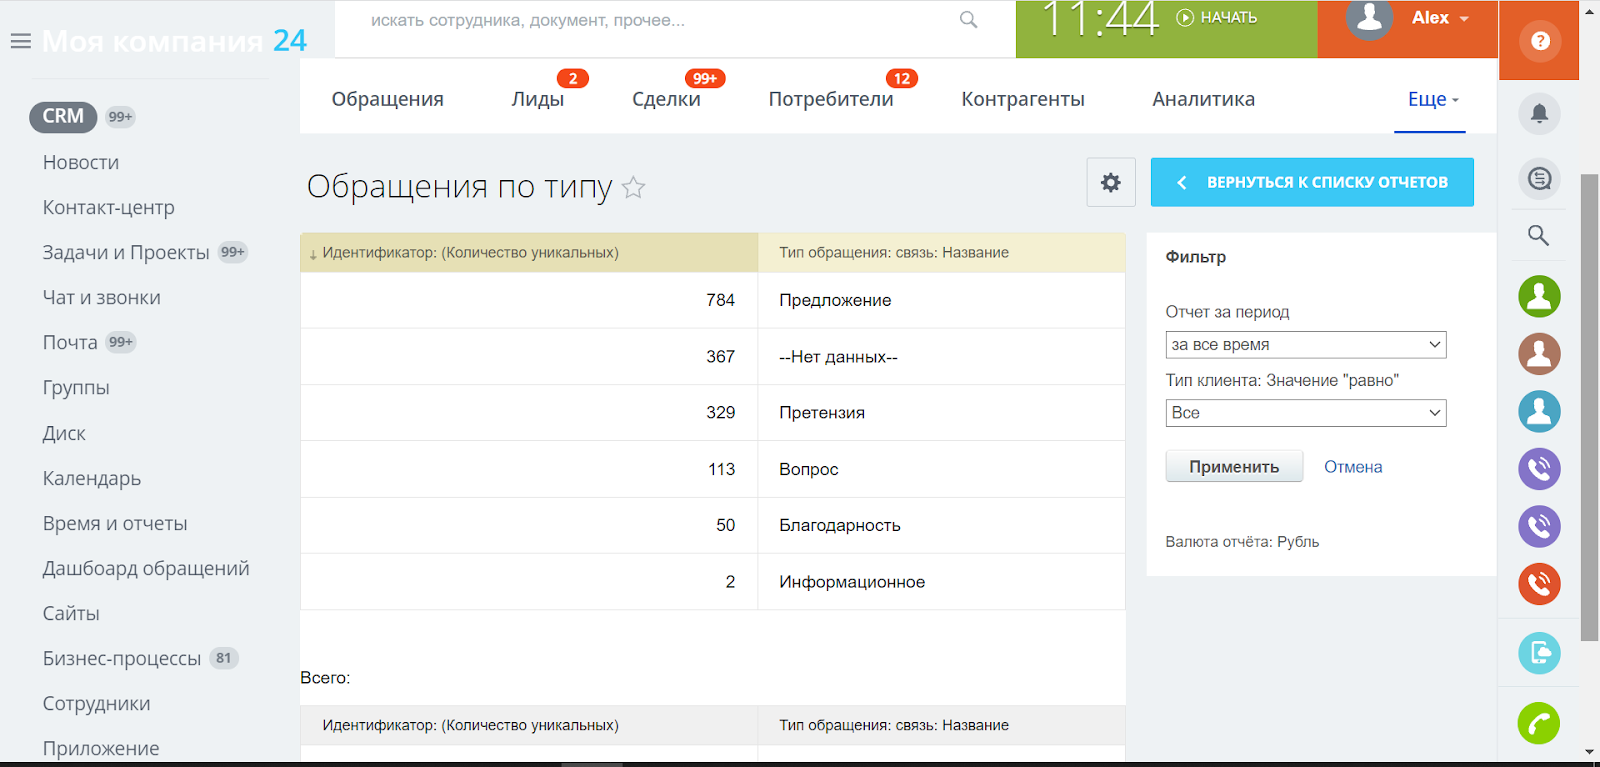
Task: Open the help question mark icon
Action: [1540, 41]
